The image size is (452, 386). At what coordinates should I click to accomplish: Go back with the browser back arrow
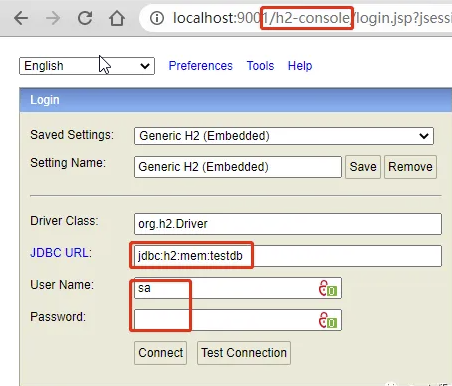(21, 18)
